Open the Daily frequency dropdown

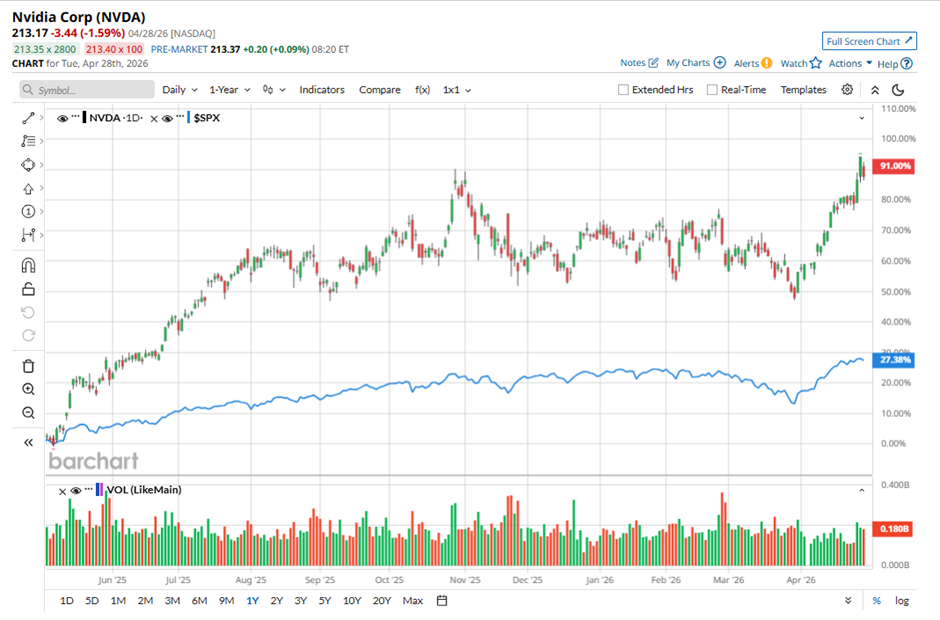(180, 90)
